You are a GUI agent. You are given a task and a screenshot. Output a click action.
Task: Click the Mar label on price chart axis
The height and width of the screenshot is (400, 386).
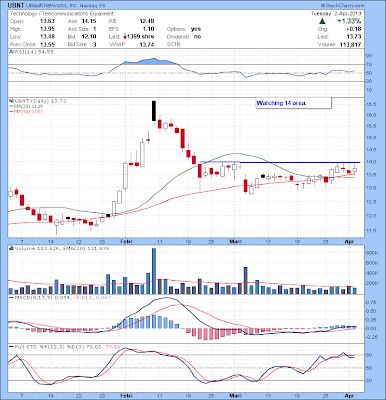pyautogui.click(x=235, y=241)
